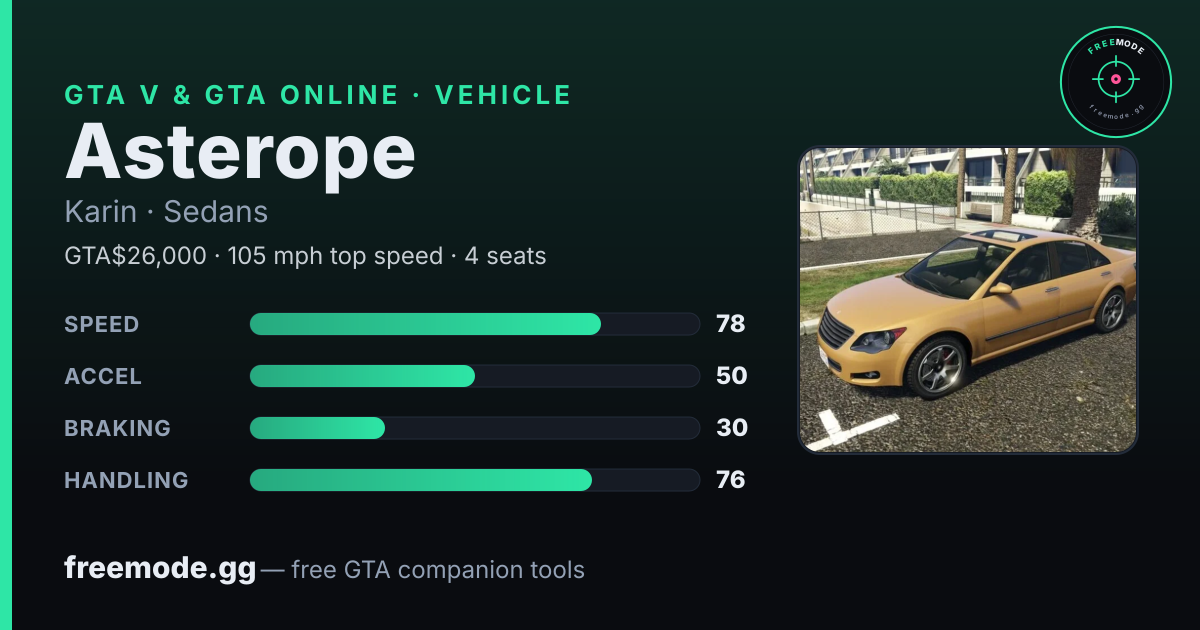Click the ACCEL label
This screenshot has width=1200, height=630.
[103, 376]
